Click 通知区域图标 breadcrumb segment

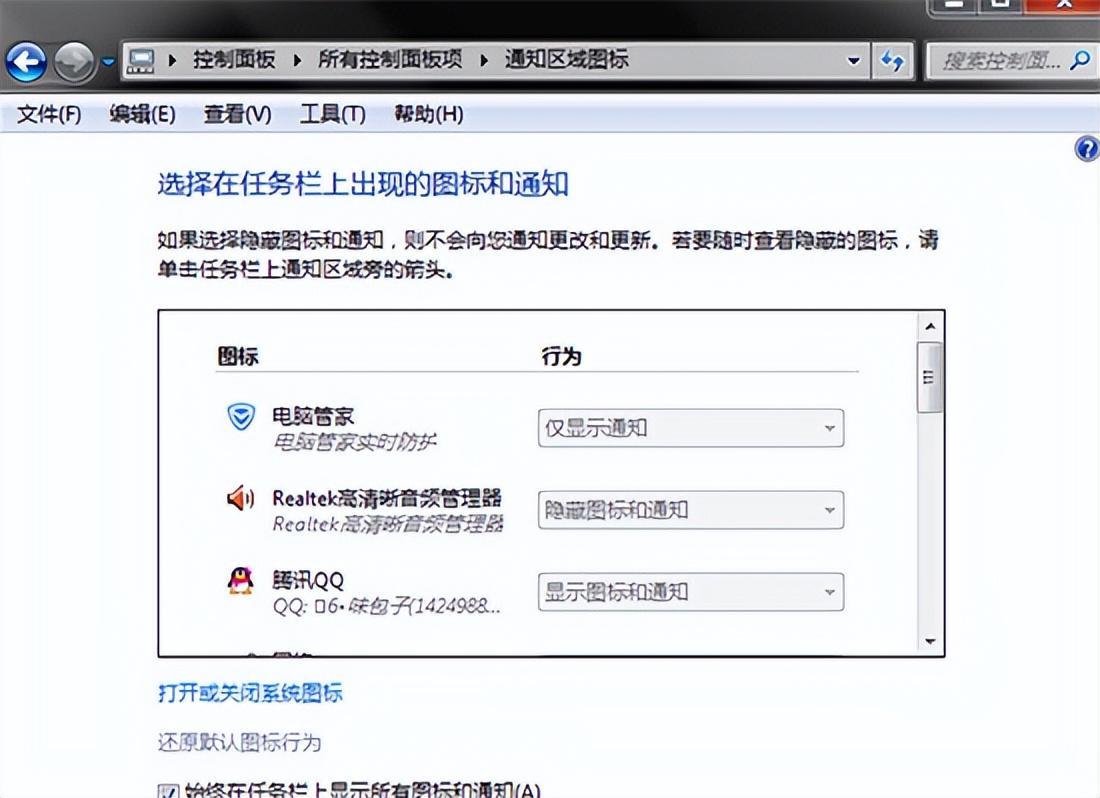coord(566,60)
